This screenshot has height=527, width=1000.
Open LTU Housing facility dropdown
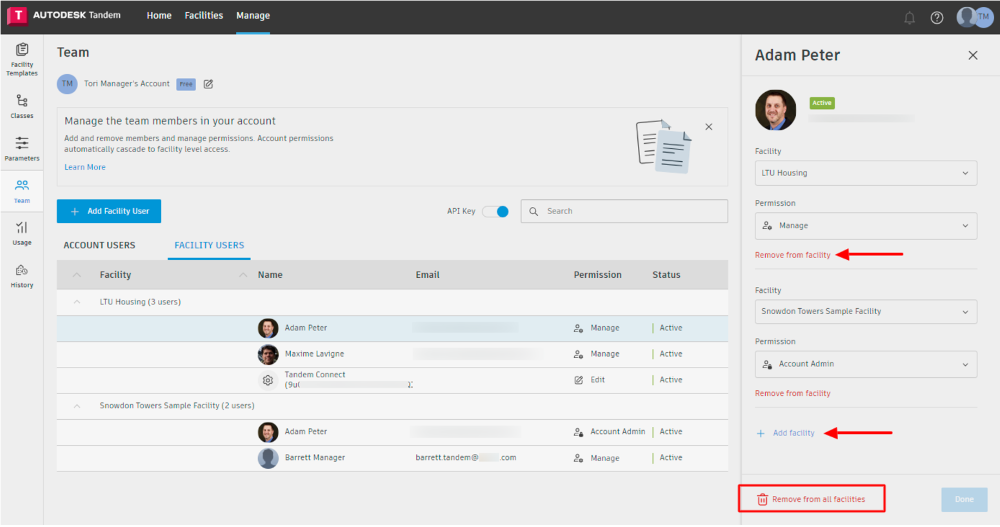point(865,173)
